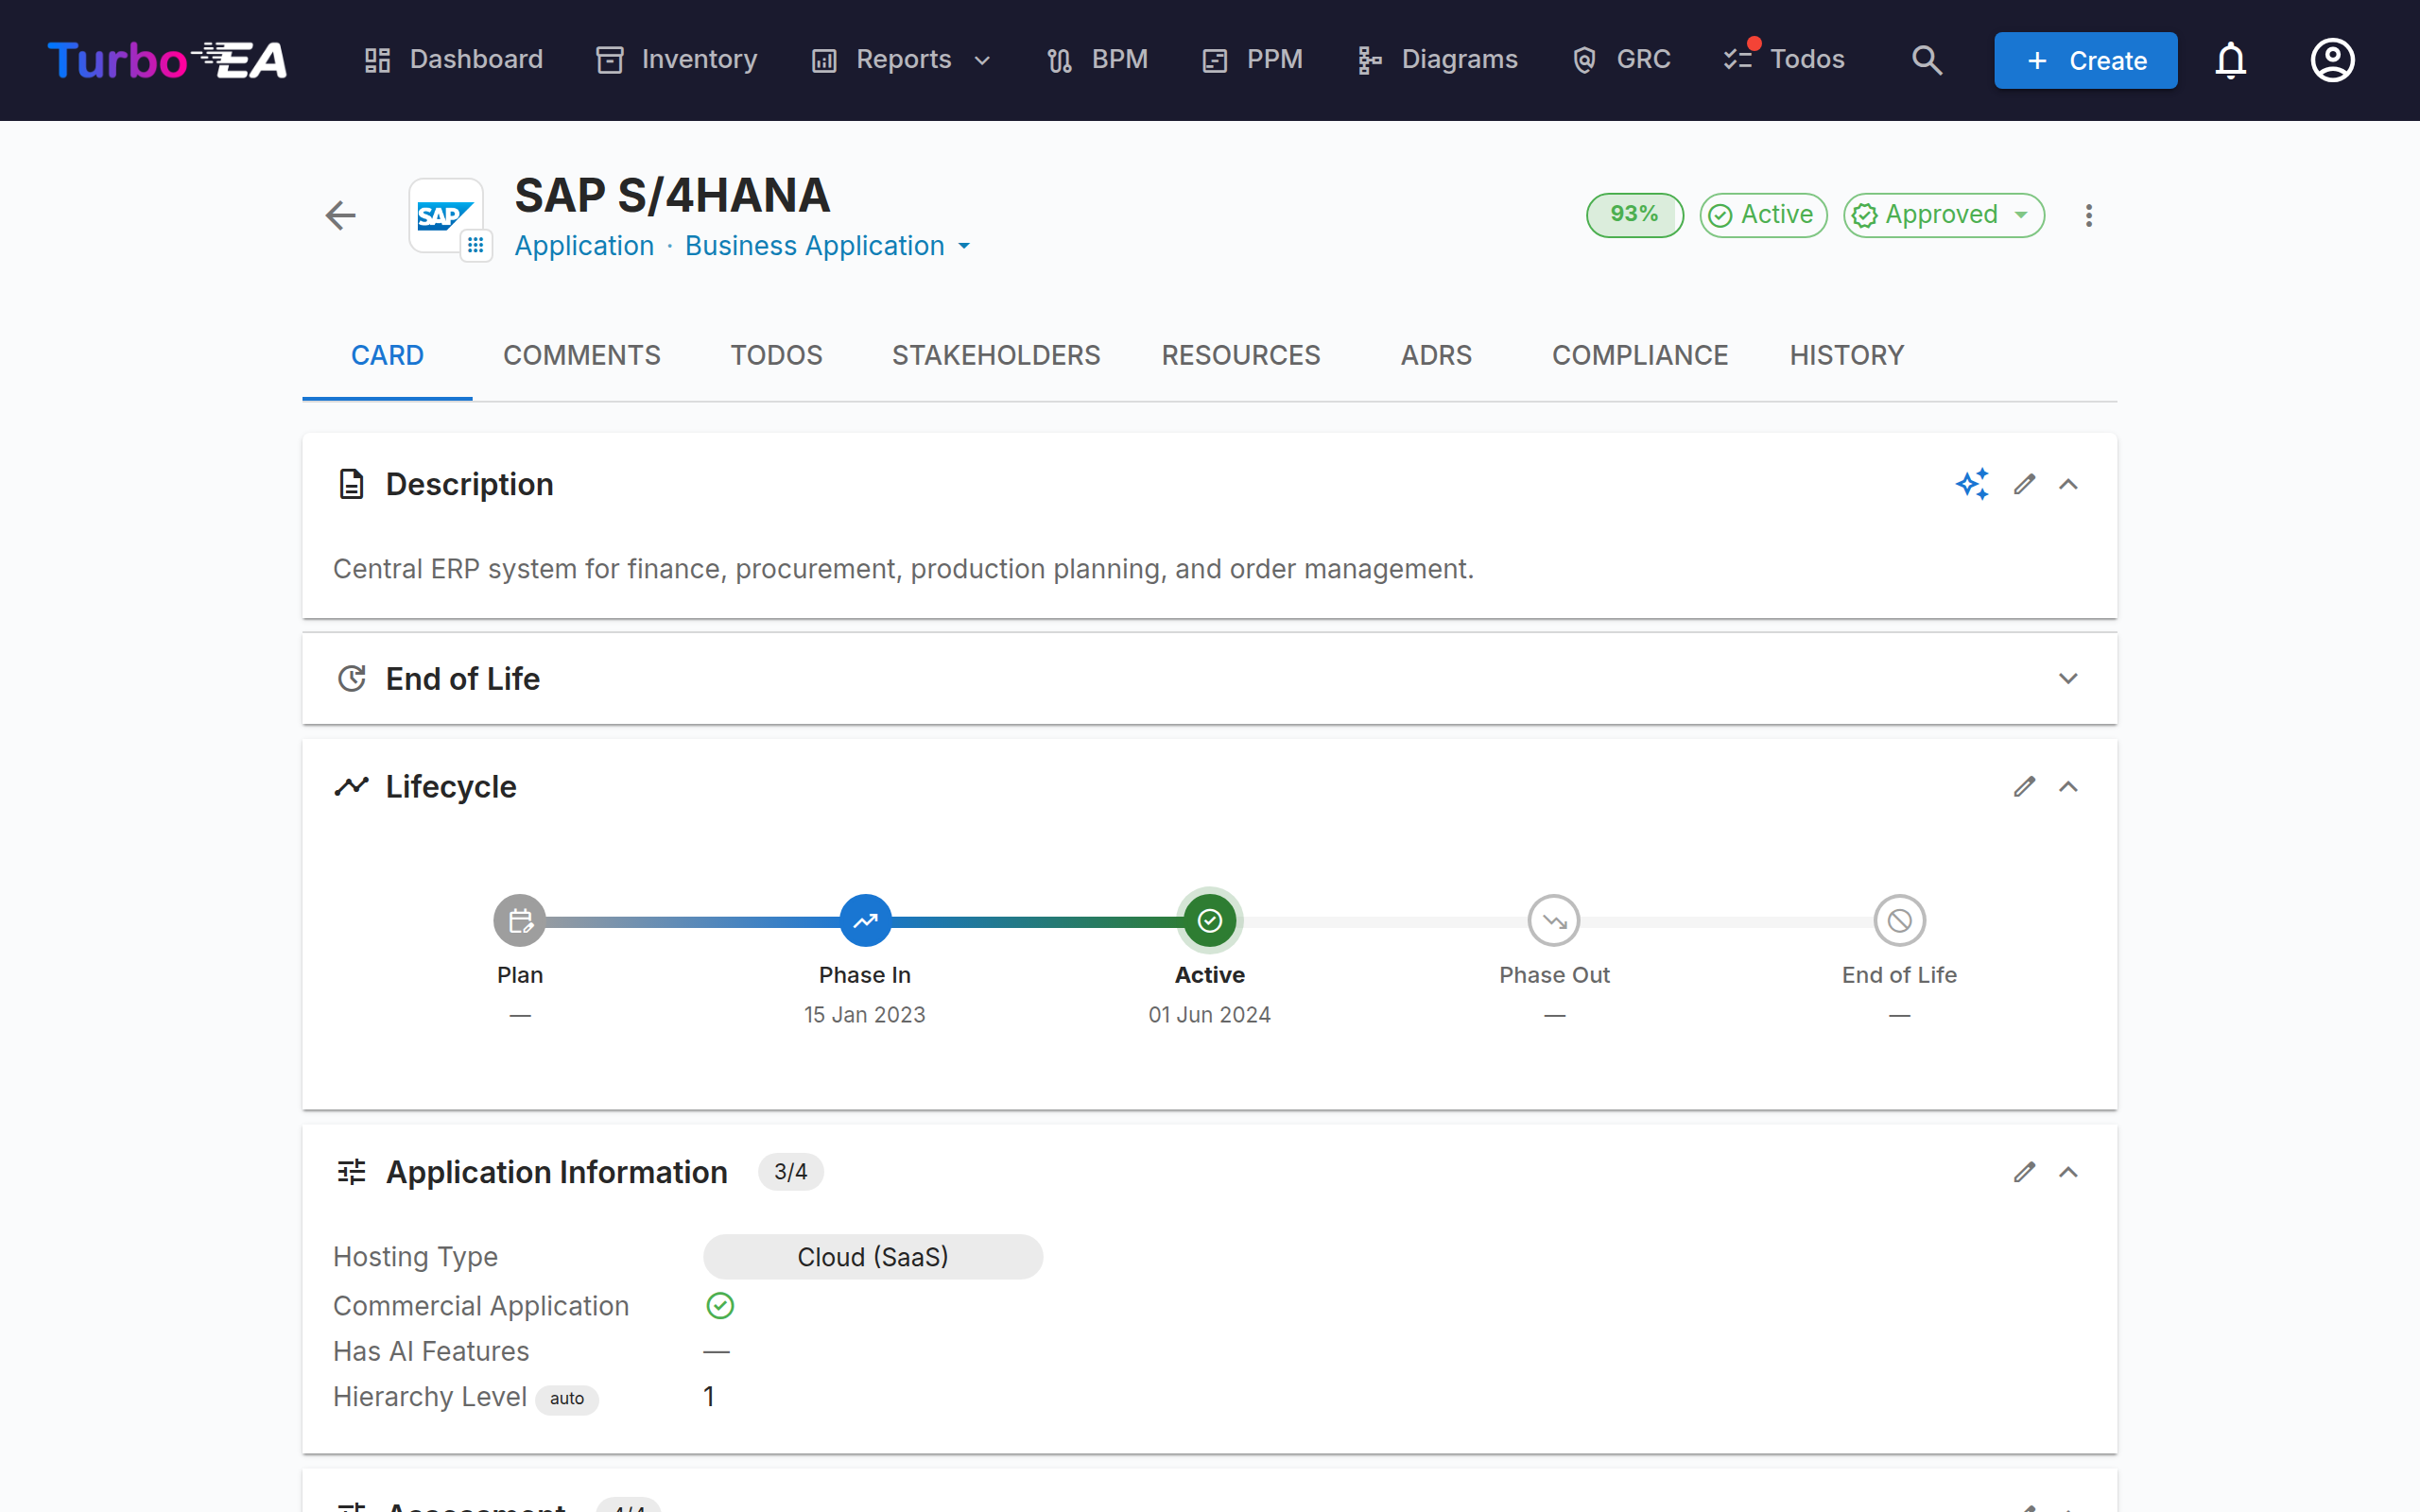This screenshot has height=1512, width=2420.
Task: Edit the Lifecycle section with pencil icon
Action: coord(2025,787)
